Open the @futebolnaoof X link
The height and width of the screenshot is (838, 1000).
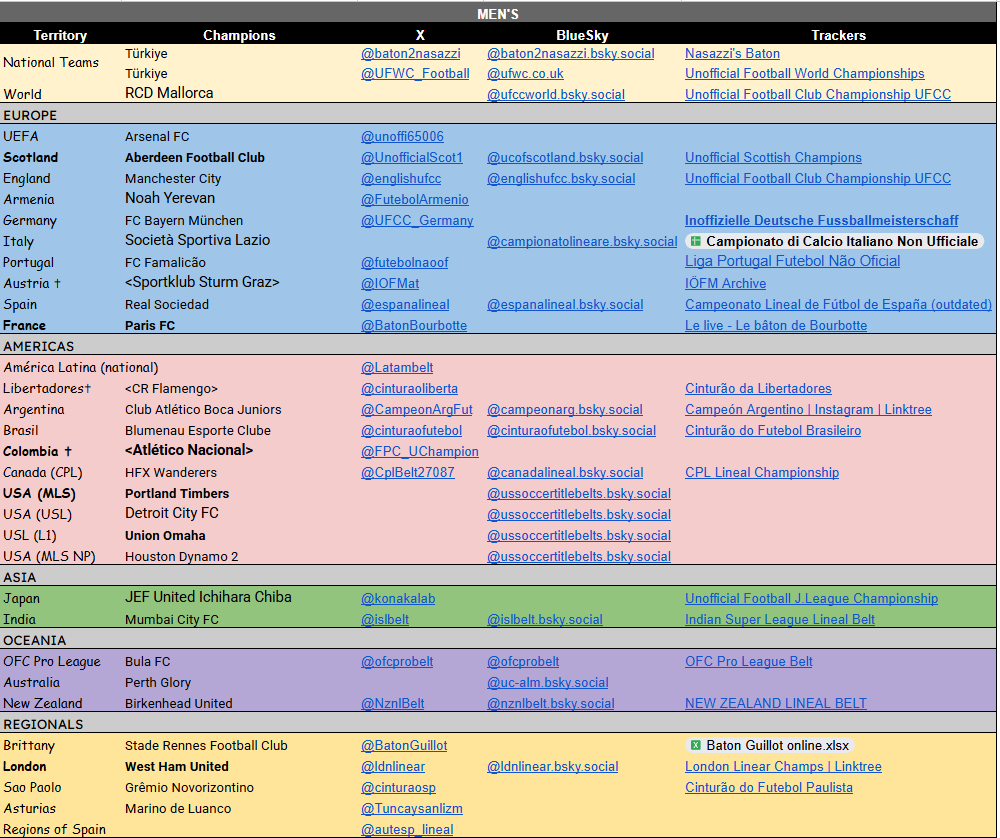coord(404,263)
